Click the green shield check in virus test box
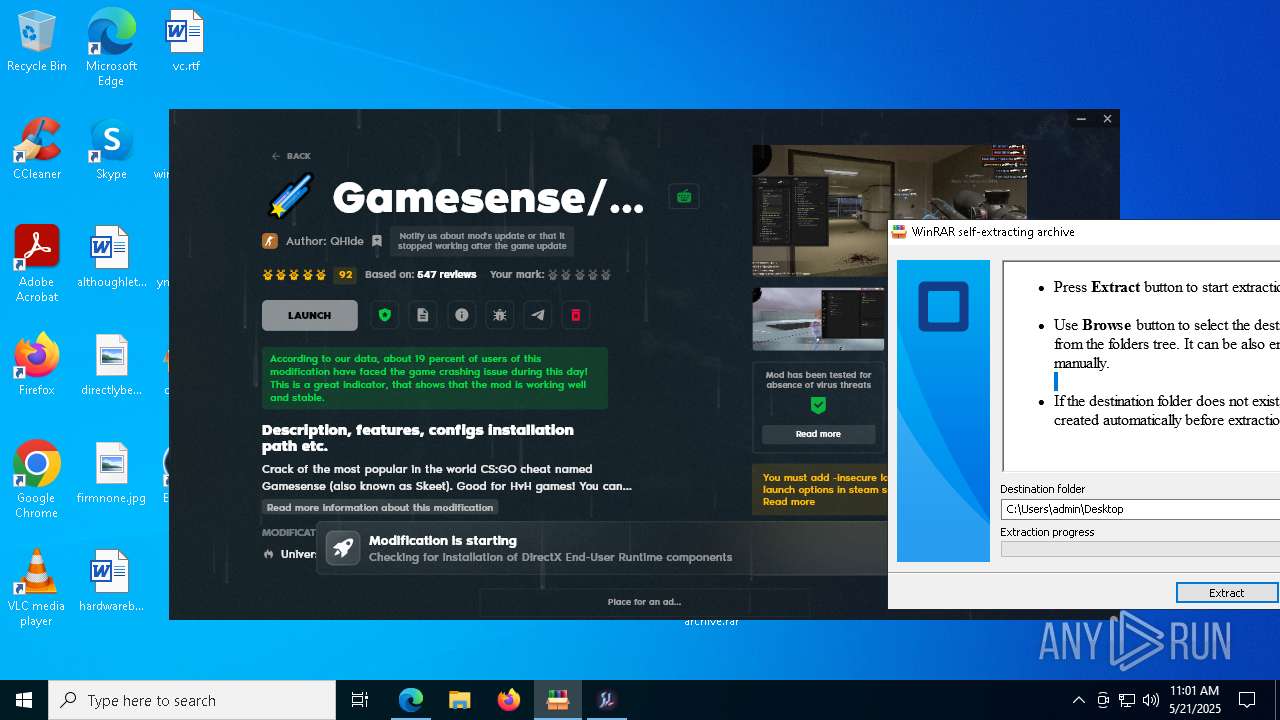Viewport: 1280px width, 720px height. (x=818, y=405)
